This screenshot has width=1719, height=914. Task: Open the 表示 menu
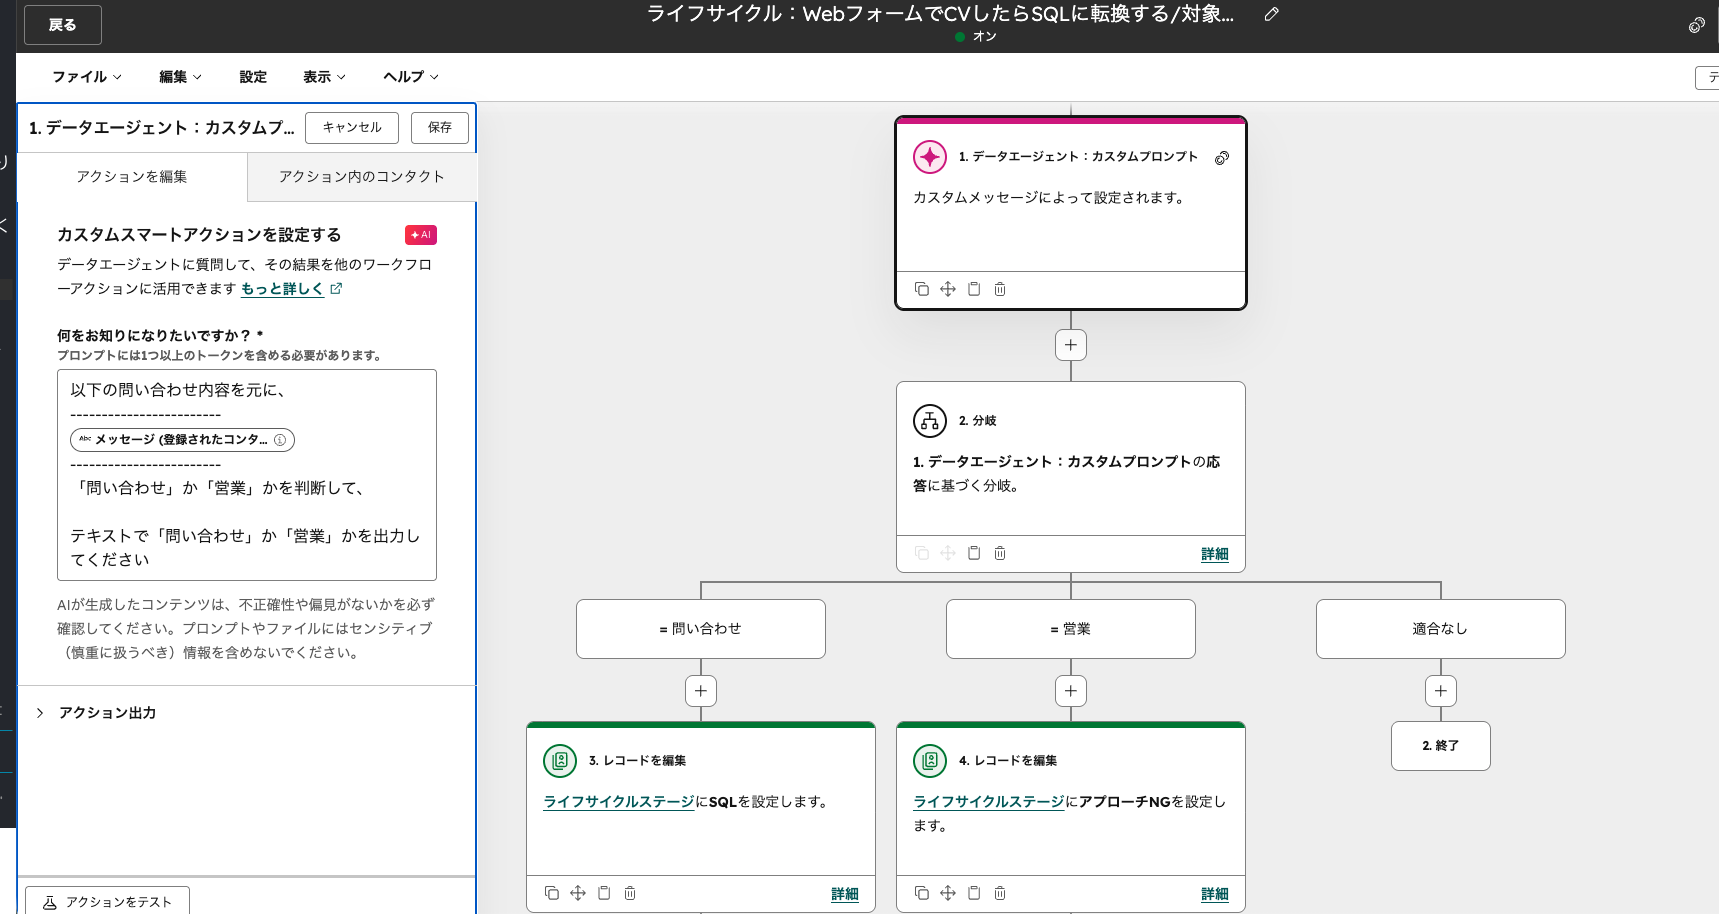(324, 77)
